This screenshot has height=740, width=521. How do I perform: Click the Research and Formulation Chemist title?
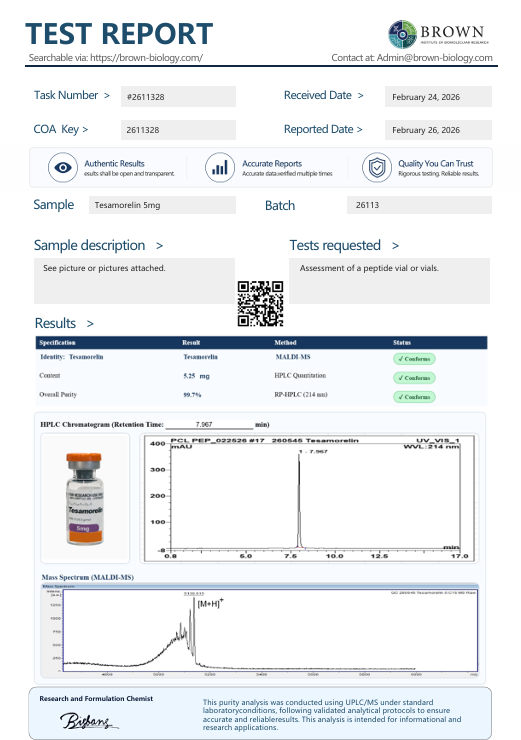point(96,698)
